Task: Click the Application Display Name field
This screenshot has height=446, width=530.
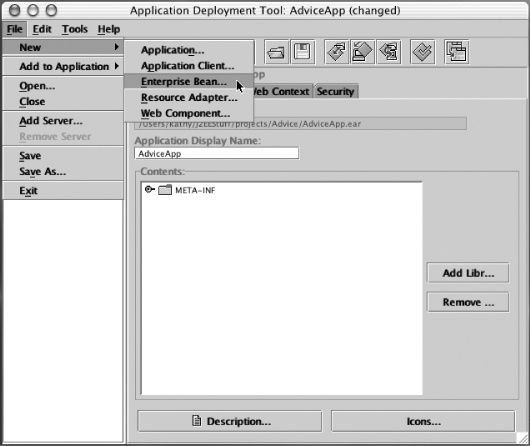Action: [216, 154]
